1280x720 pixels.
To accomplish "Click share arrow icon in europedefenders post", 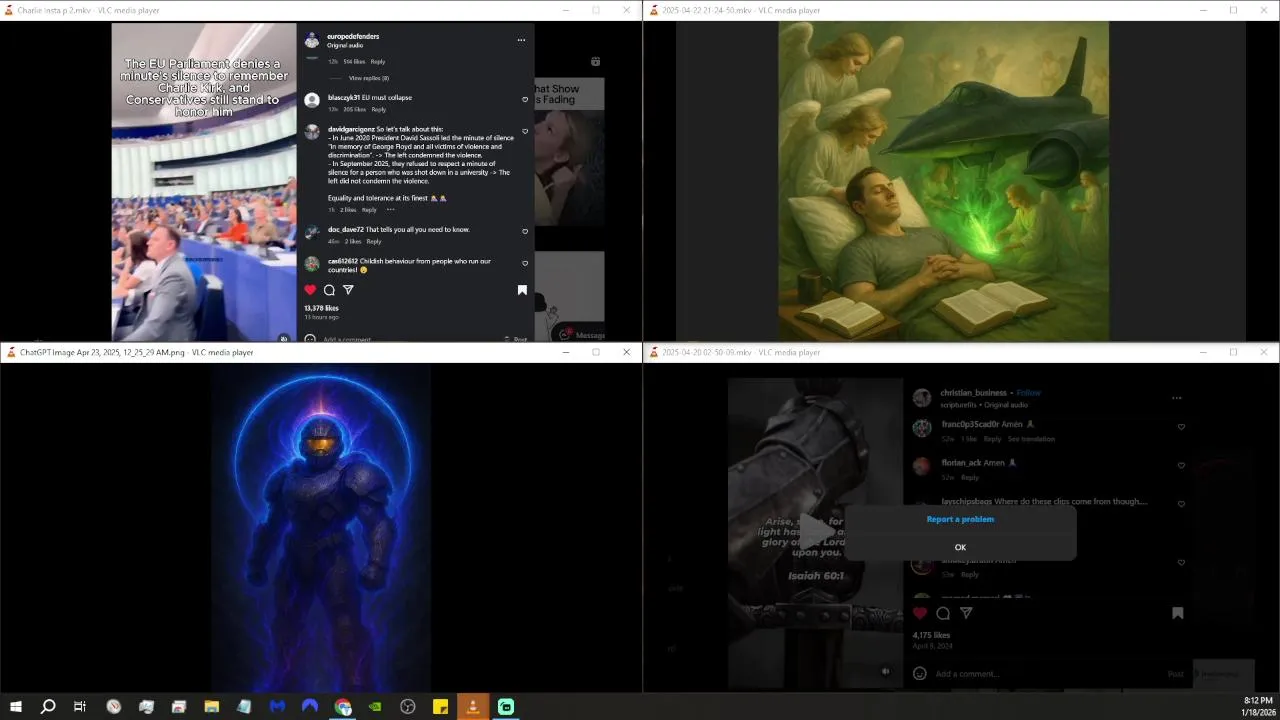I will point(348,290).
